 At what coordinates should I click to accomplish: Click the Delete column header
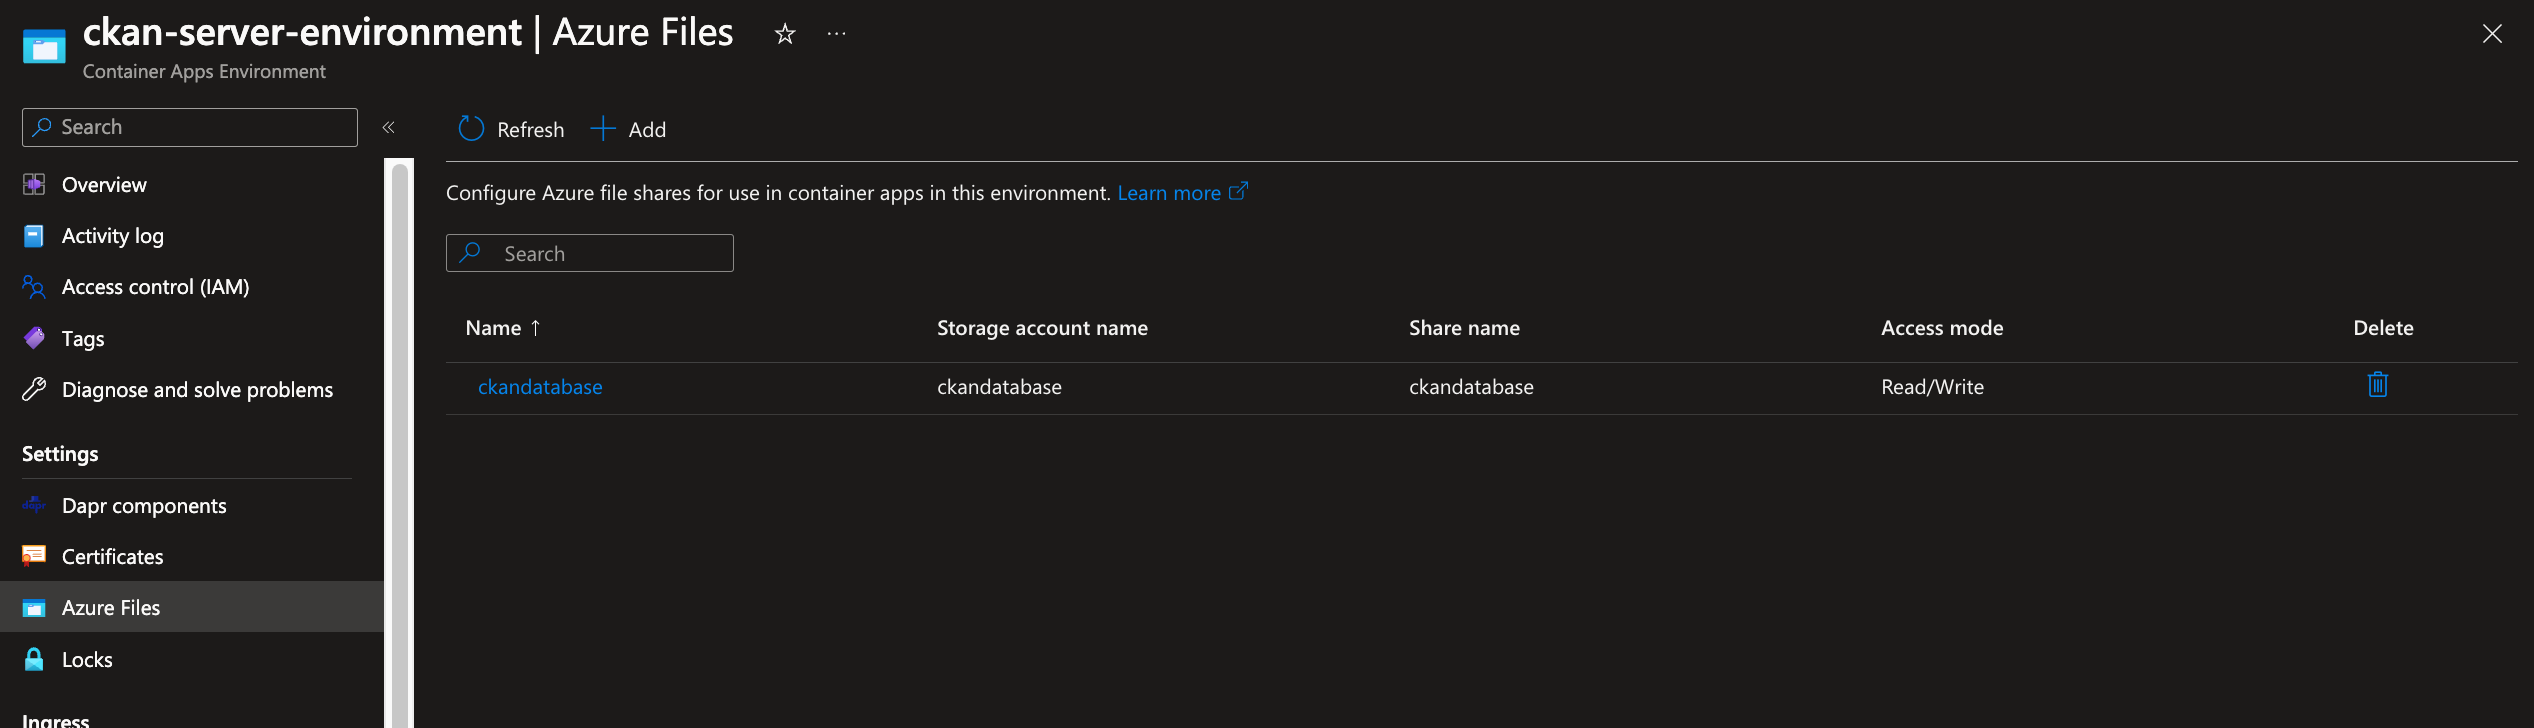pyautogui.click(x=2383, y=328)
